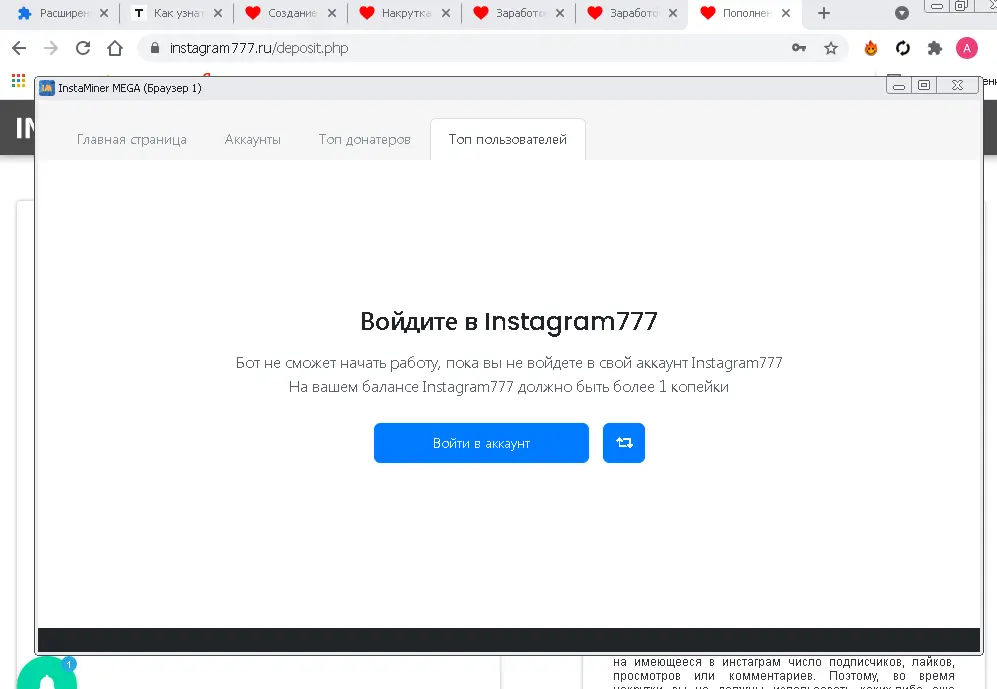
Task: Minimize the InstaMiner MEGA window
Action: tap(899, 86)
